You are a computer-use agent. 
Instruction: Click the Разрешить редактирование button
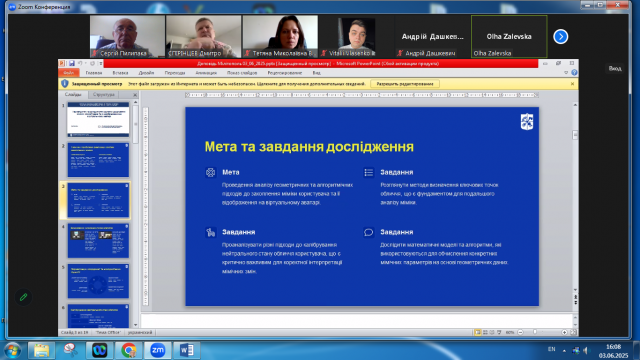click(x=405, y=84)
